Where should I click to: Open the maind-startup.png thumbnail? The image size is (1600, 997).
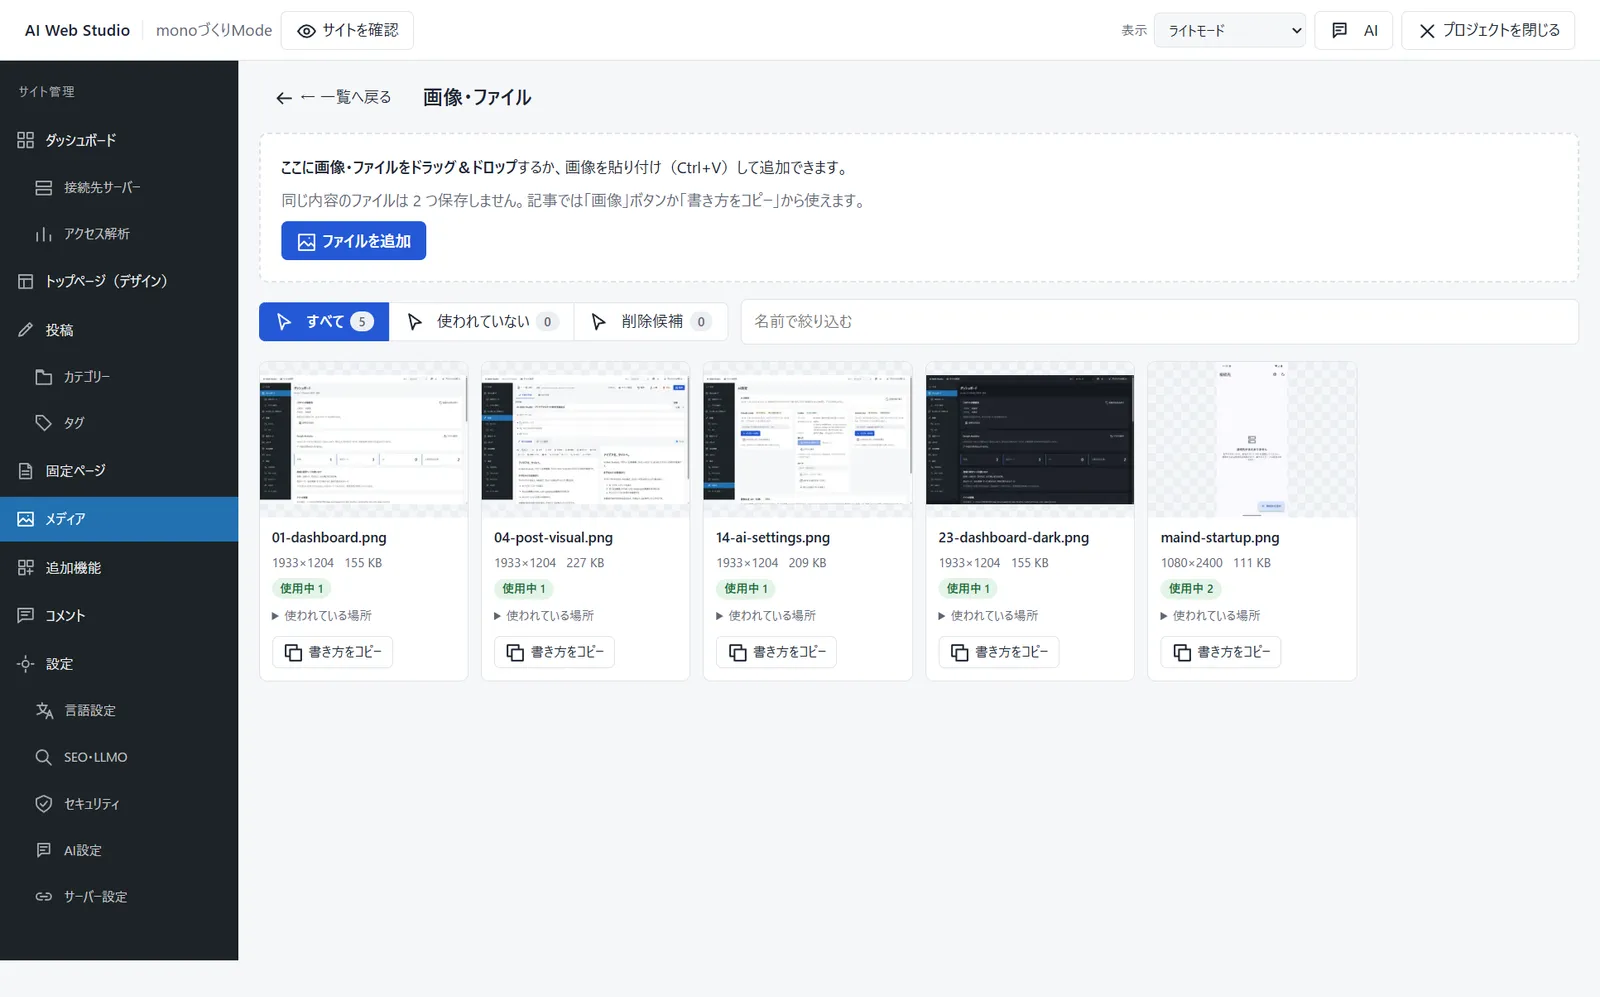pyautogui.click(x=1252, y=440)
